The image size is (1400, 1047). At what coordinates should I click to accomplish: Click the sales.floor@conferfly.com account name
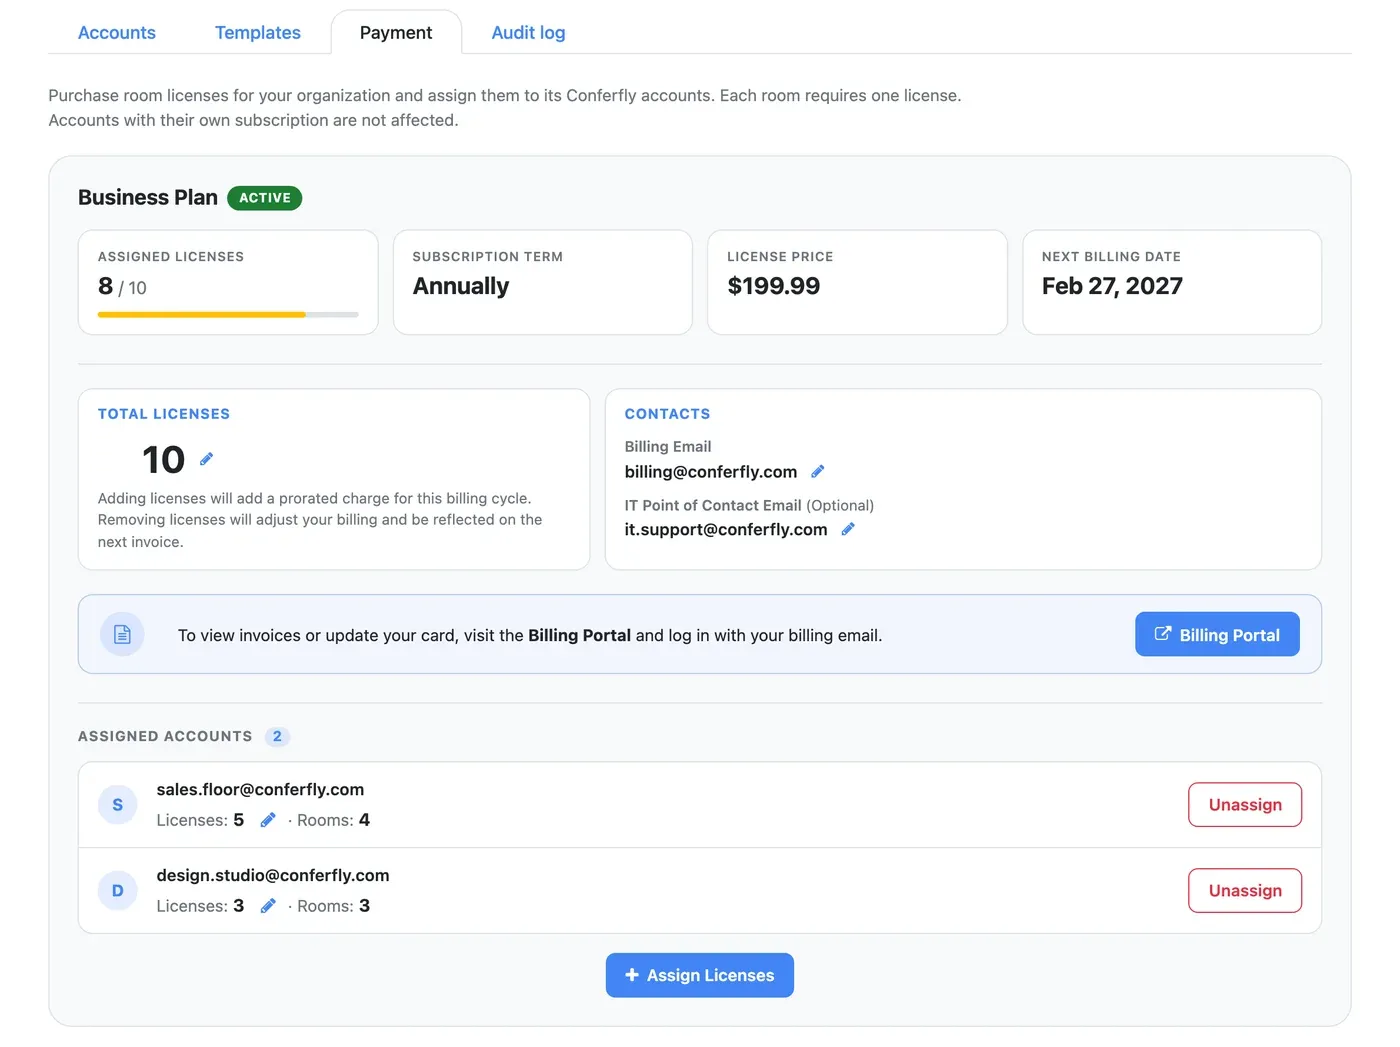260,790
